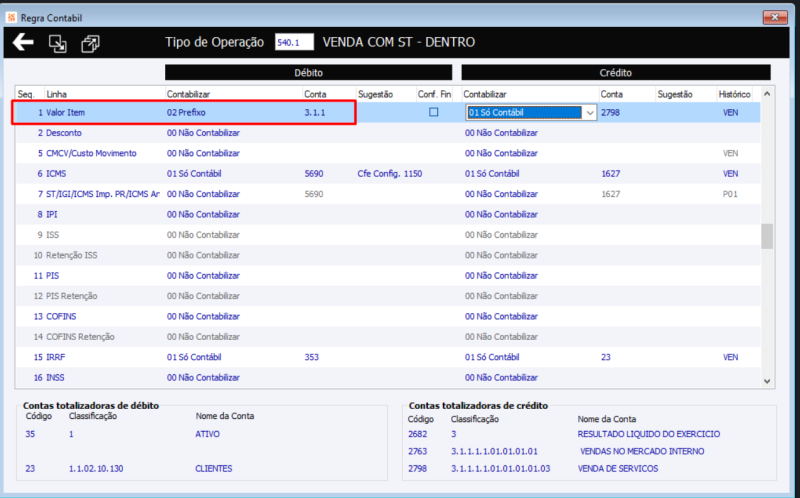Viewport: 800px width, 498px height.
Task: Open the 01 Só Contábil credit dropdown
Action: (590, 113)
